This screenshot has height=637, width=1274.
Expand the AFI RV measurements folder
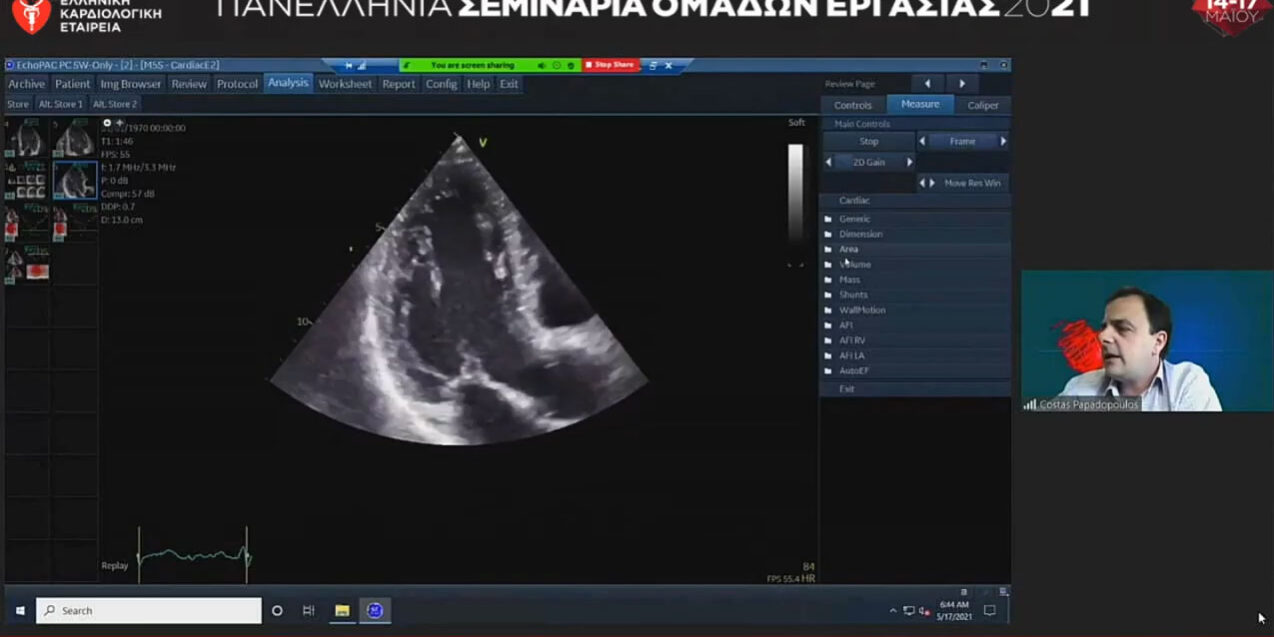(852, 341)
